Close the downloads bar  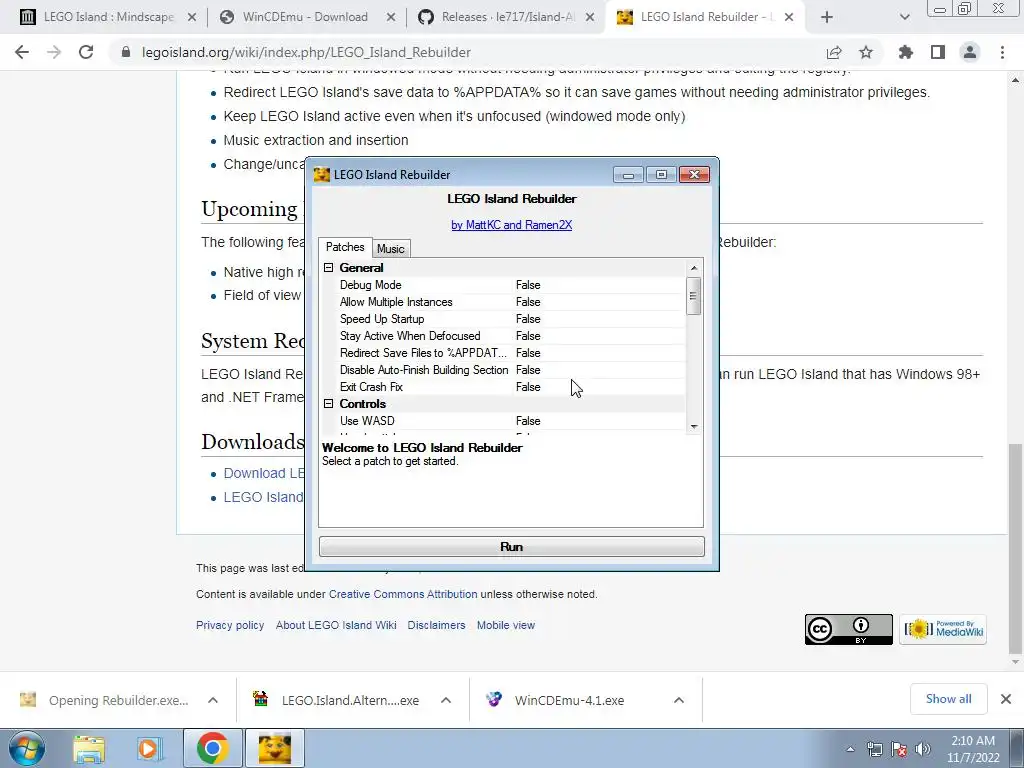pos(1006,699)
